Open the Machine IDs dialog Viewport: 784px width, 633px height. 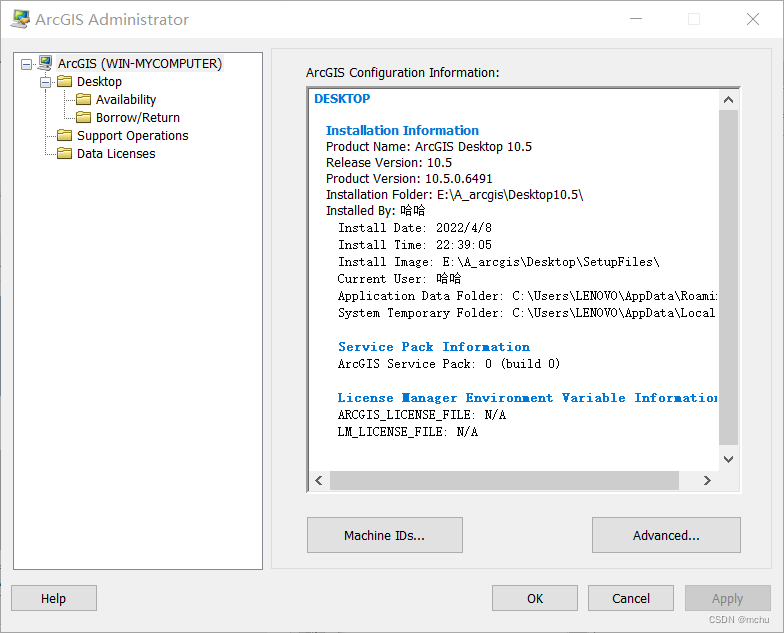[x=384, y=535]
